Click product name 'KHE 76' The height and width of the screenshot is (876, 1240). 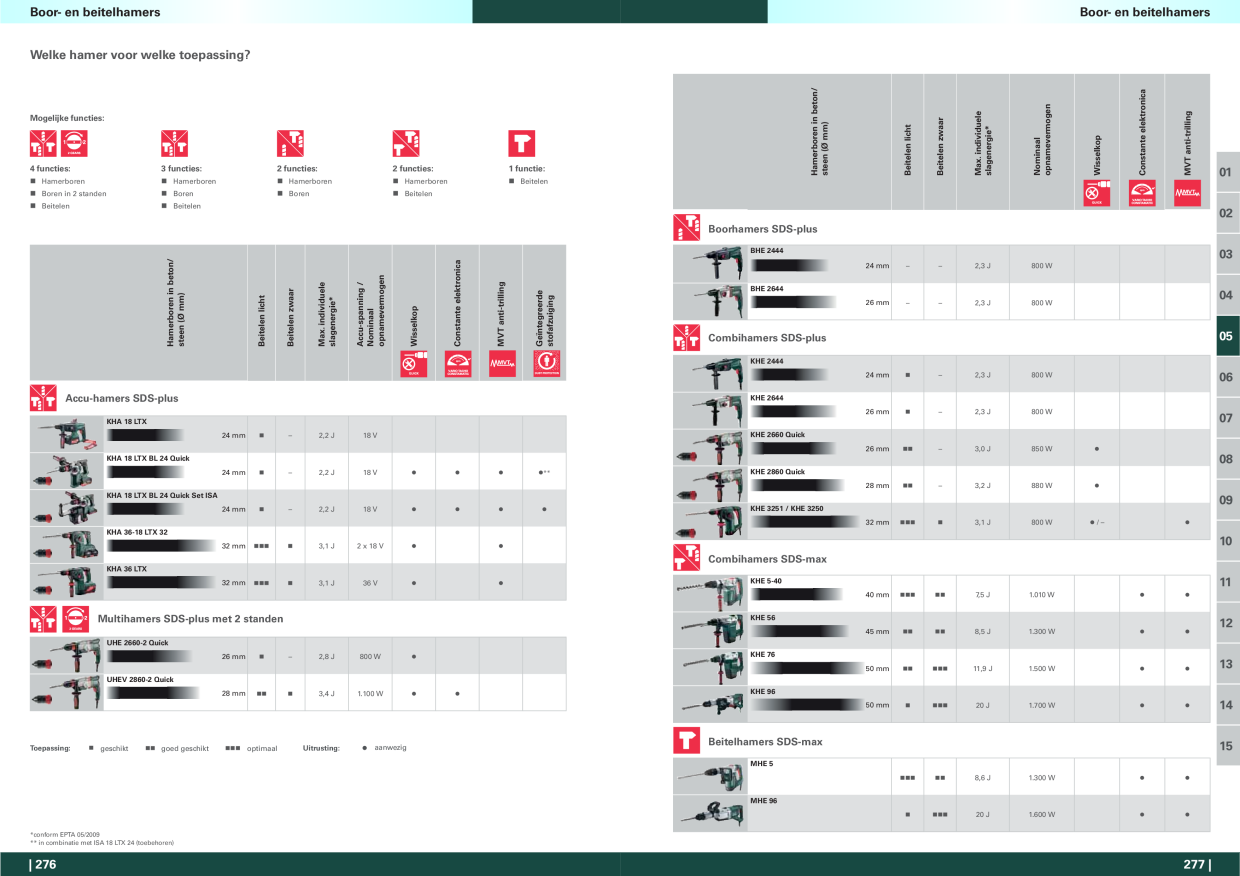tap(763, 654)
